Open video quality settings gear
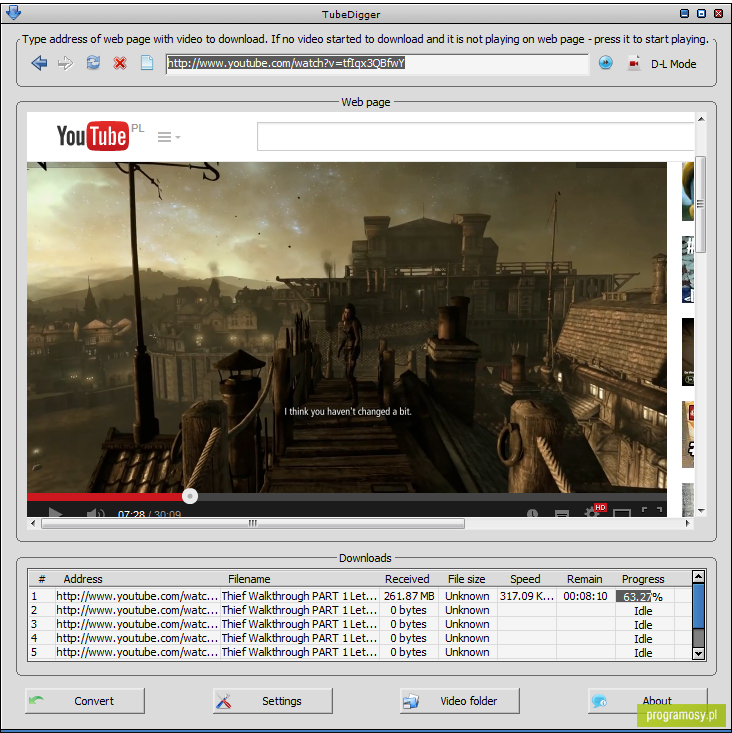 coord(592,512)
